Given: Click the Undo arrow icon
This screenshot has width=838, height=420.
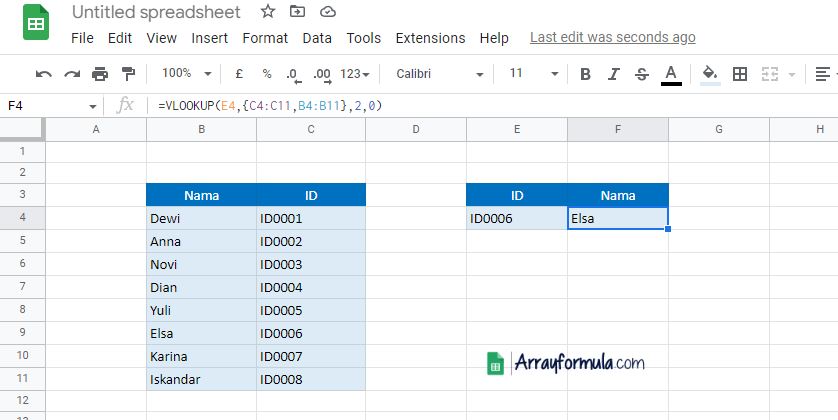Looking at the screenshot, I should pos(43,74).
